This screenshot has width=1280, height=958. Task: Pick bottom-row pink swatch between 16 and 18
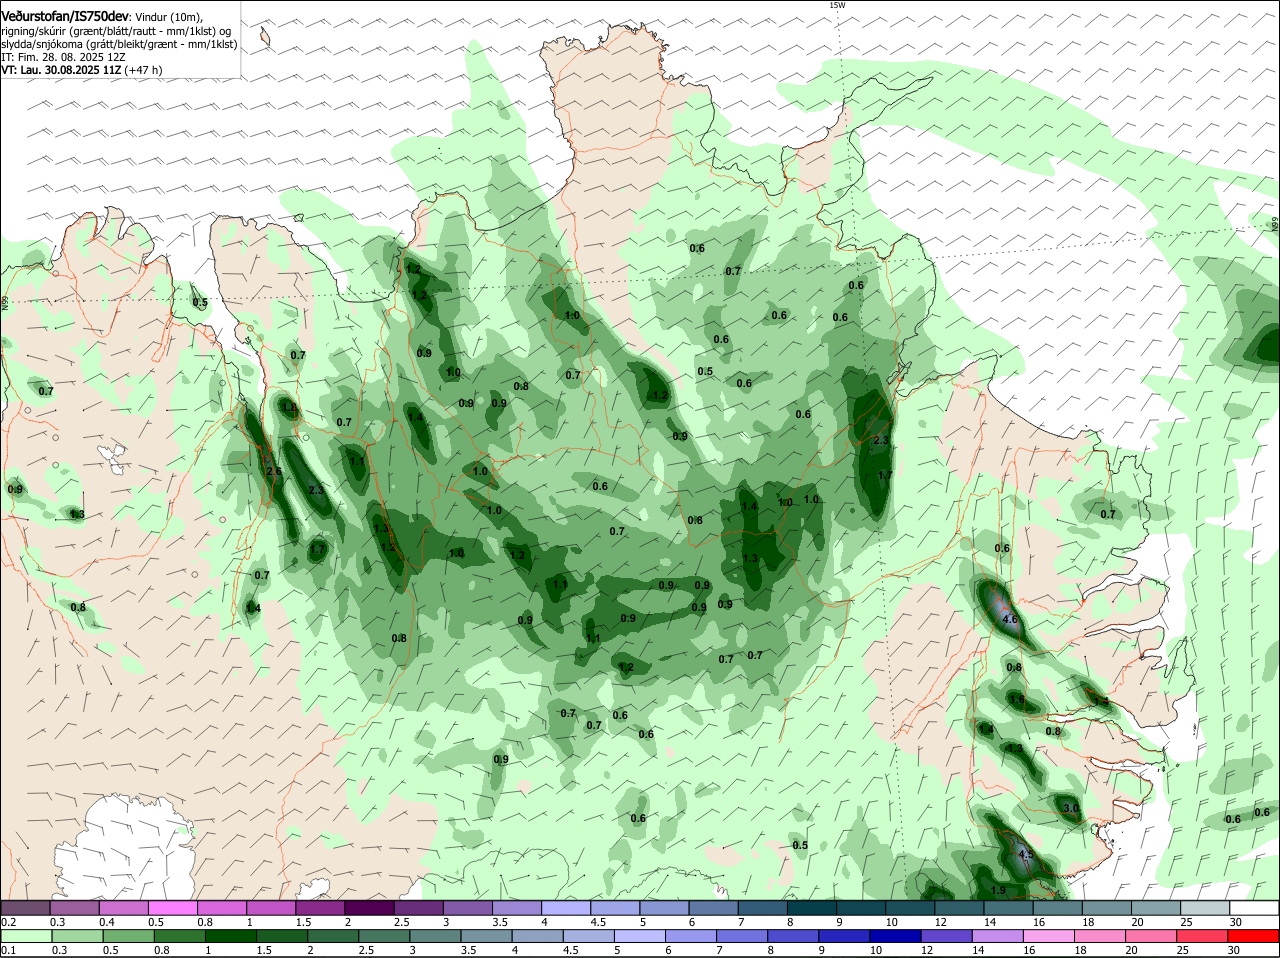click(x=1050, y=936)
